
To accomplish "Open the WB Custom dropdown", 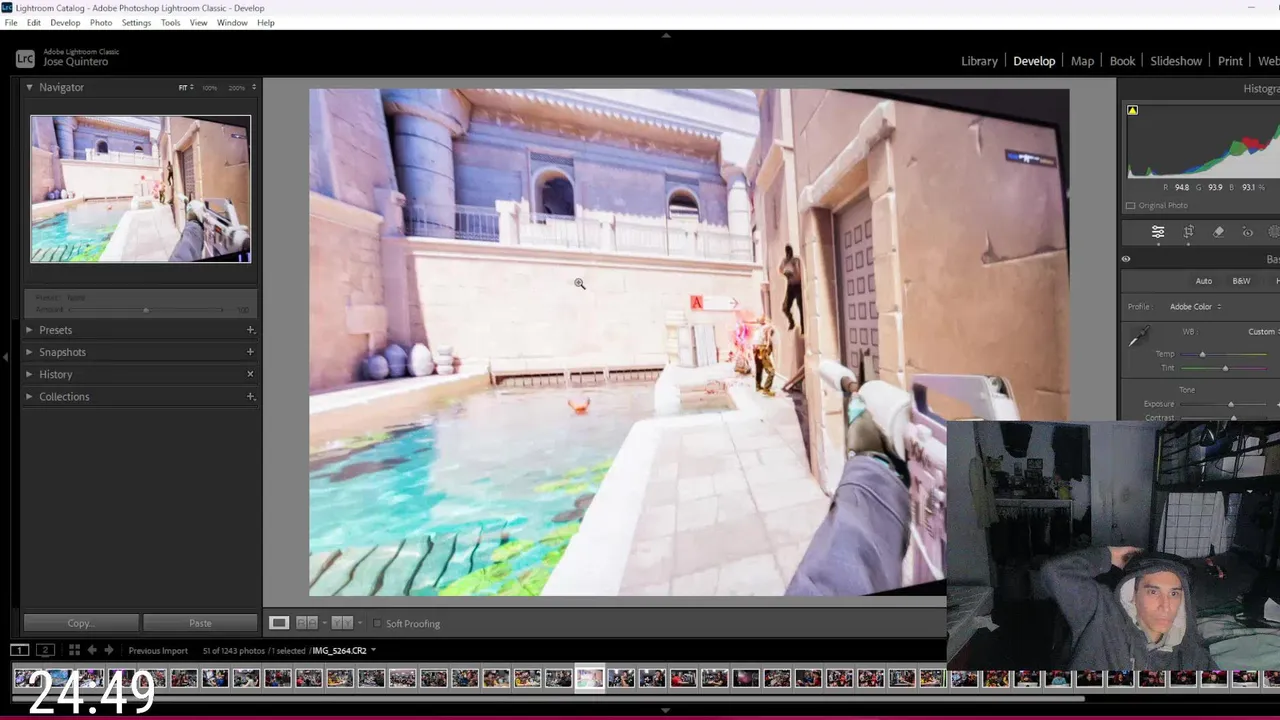I will pos(1263,332).
